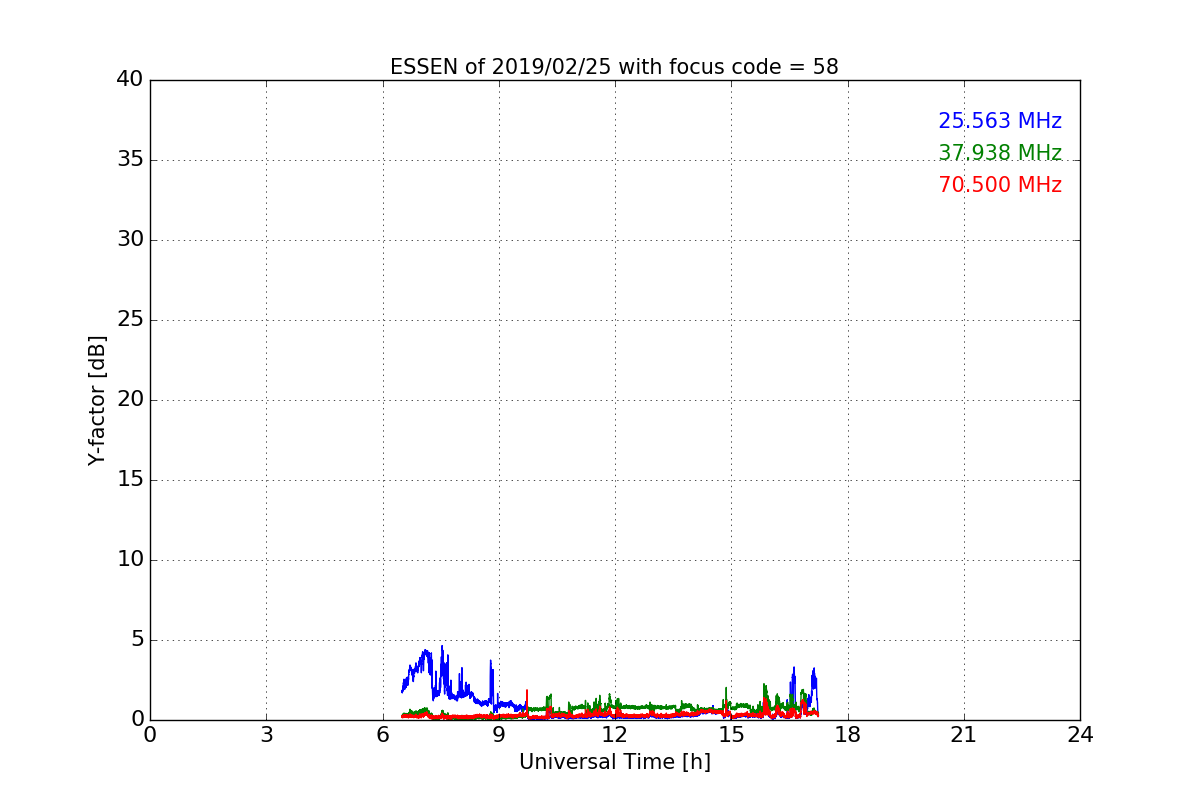This screenshot has height=800, width=1200.
Task: Click y-axis tick label 25
Action: pyautogui.click(x=130, y=320)
